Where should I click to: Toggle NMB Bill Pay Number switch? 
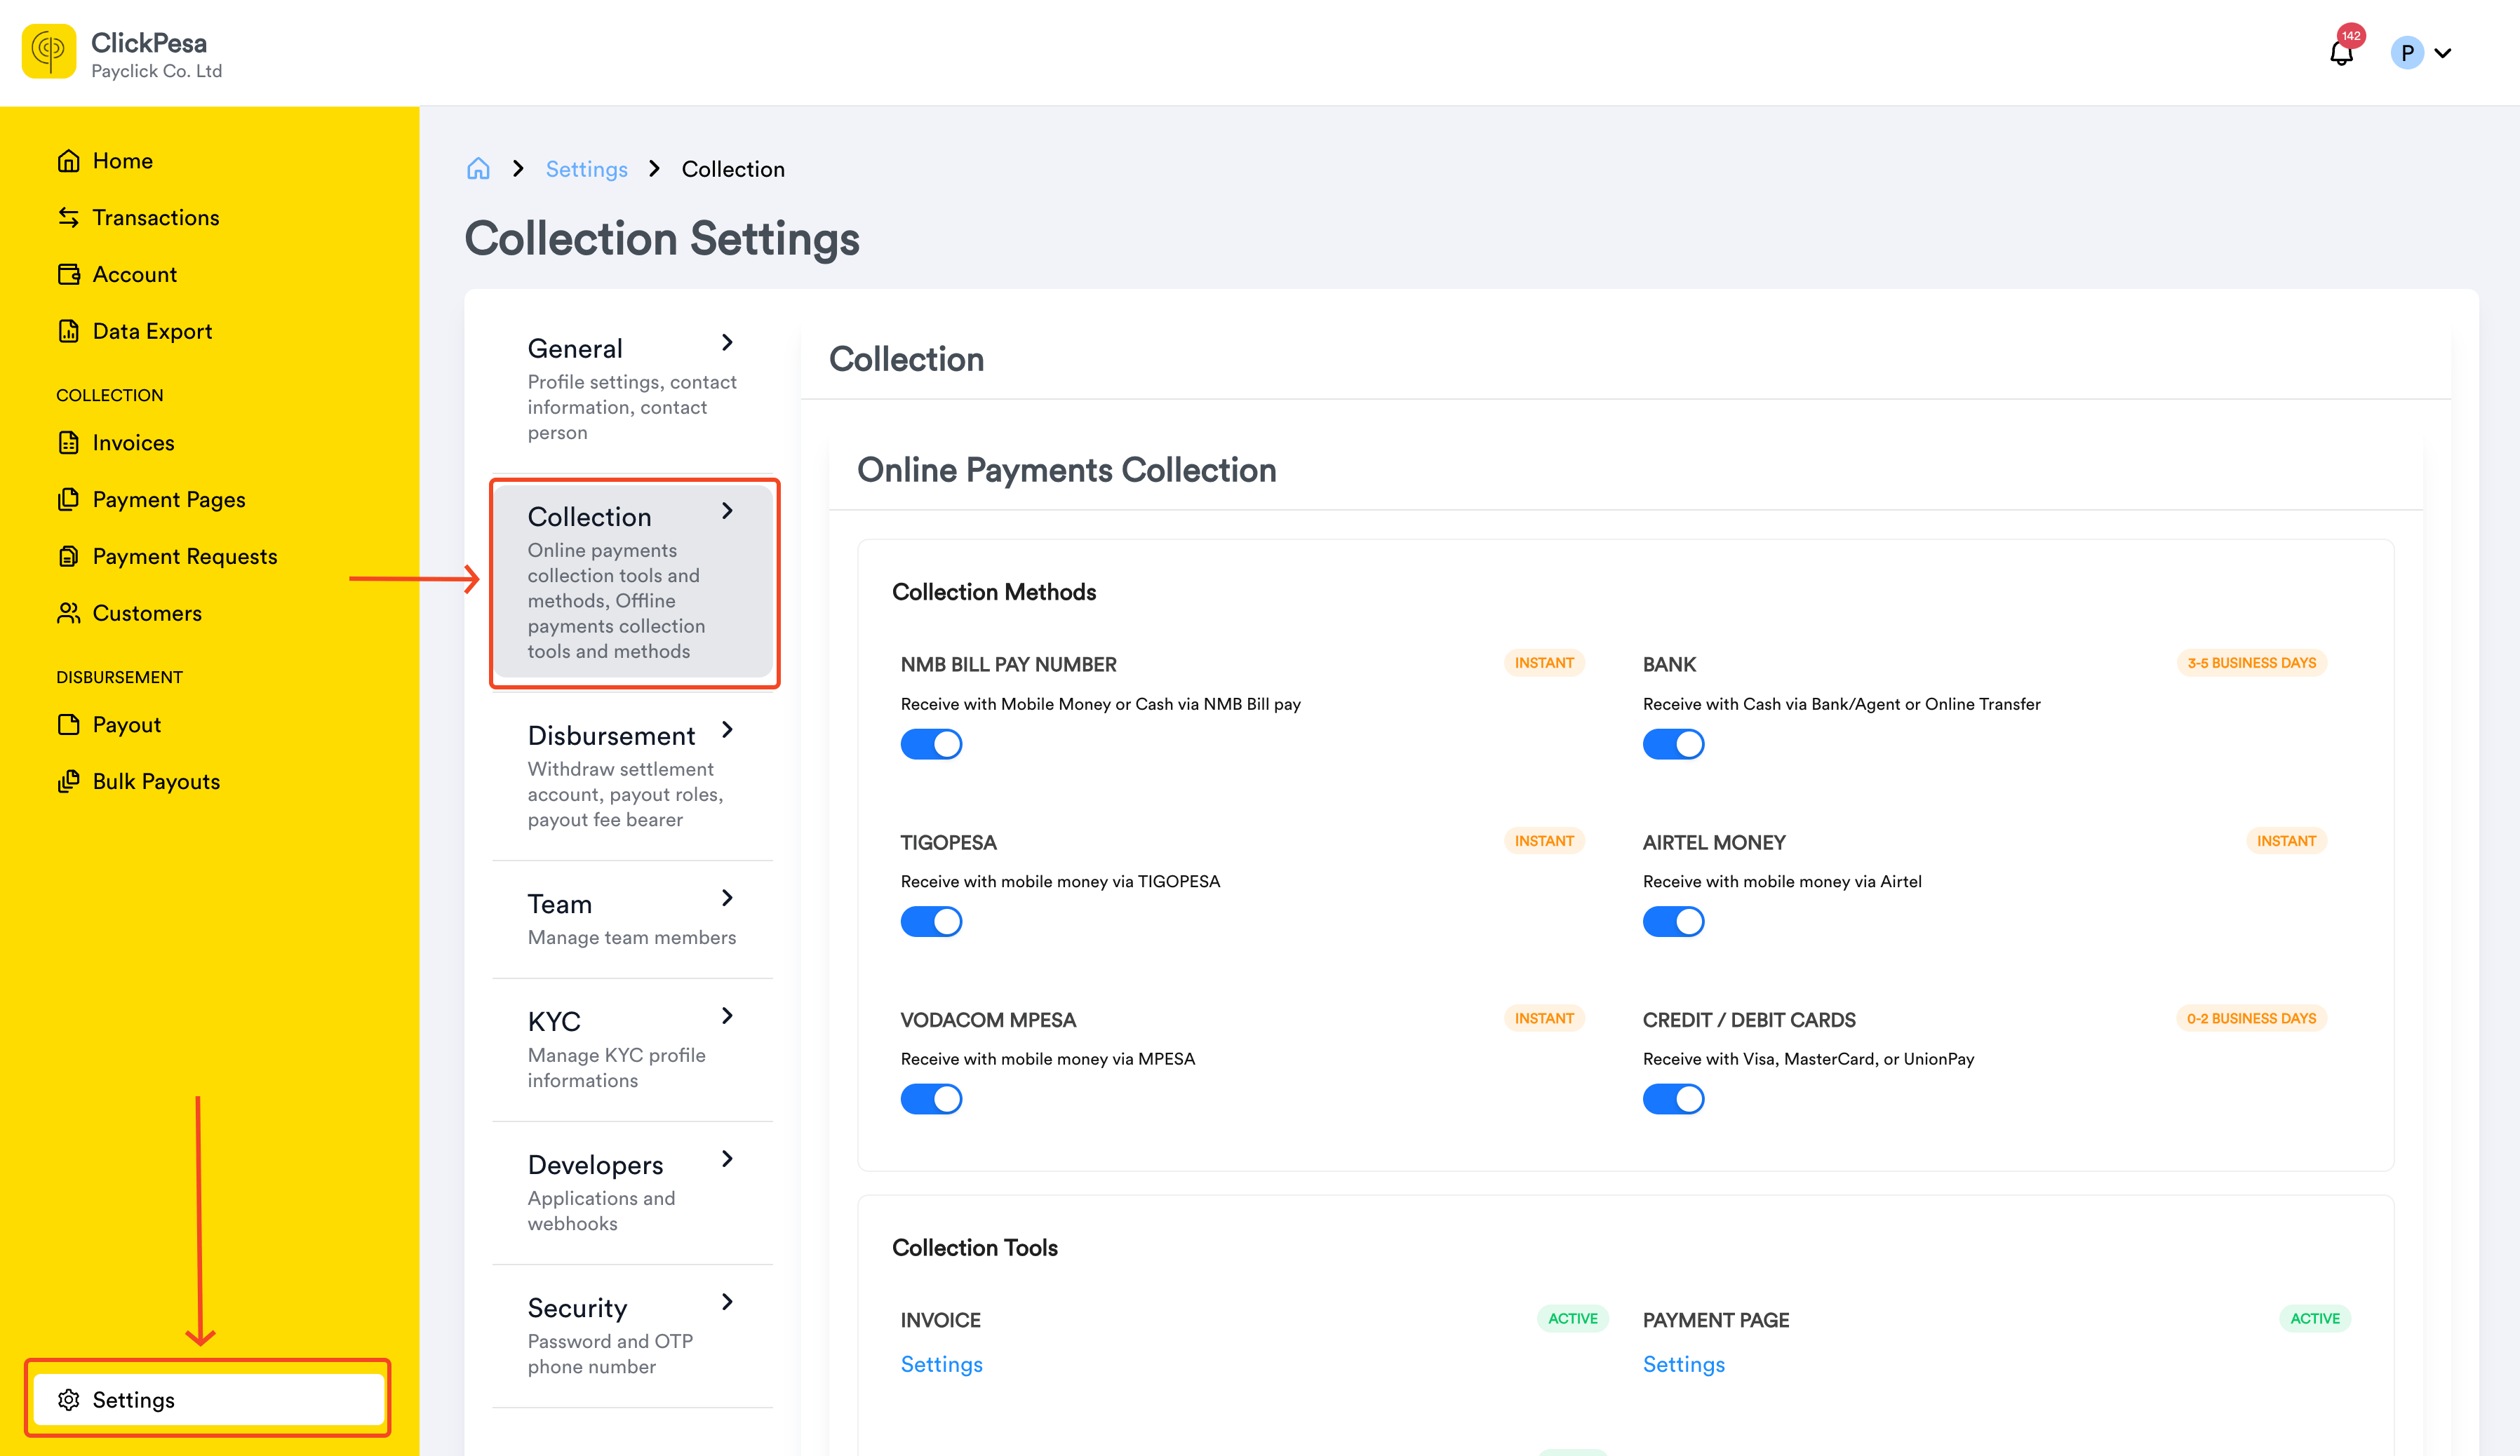[x=931, y=744]
